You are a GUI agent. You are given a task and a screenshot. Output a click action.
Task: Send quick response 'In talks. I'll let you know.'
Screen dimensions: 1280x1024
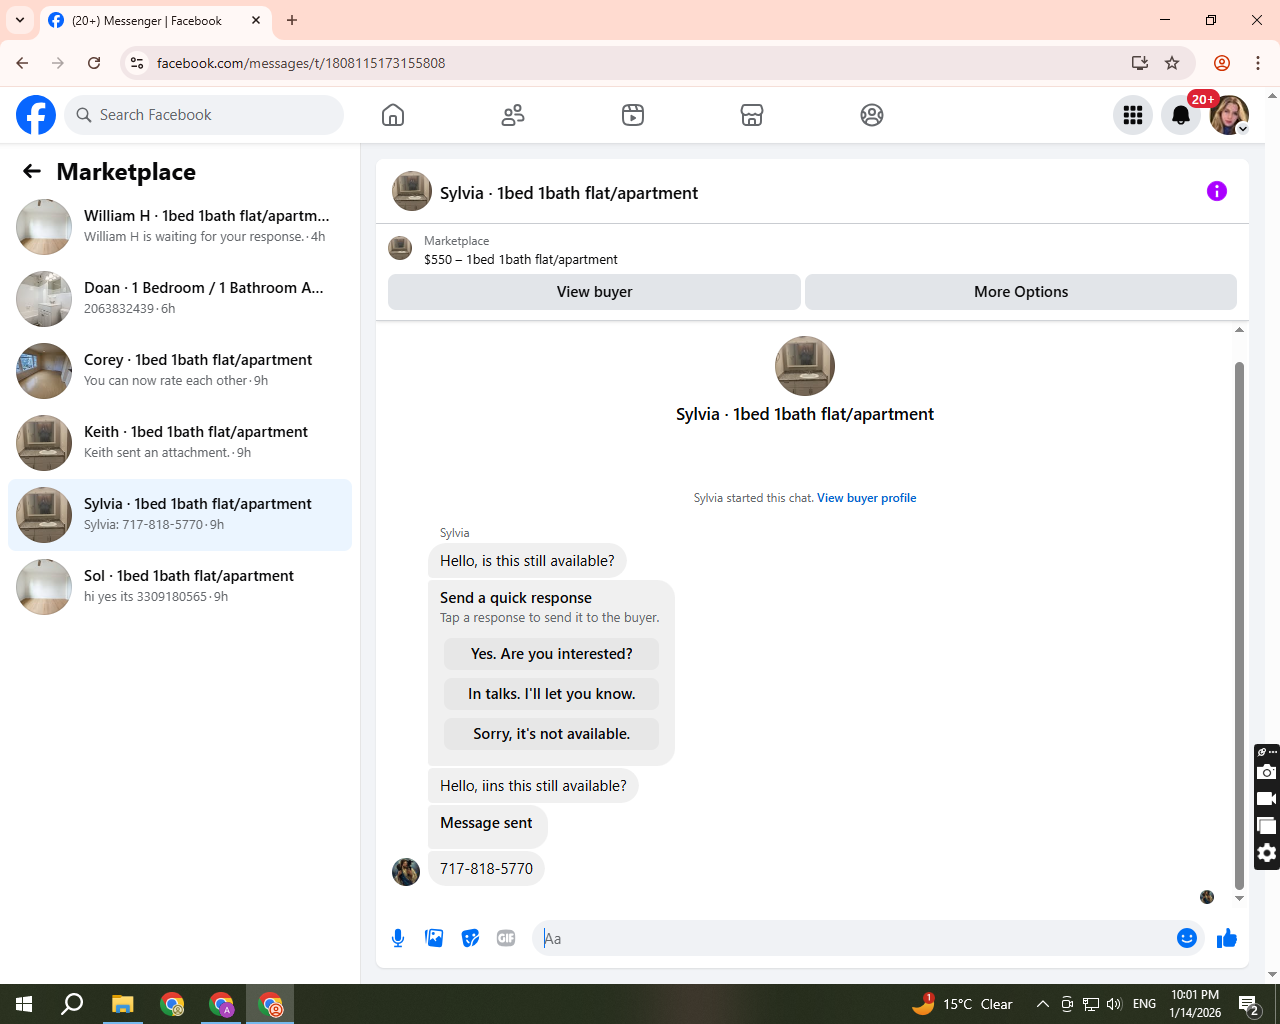[552, 694]
